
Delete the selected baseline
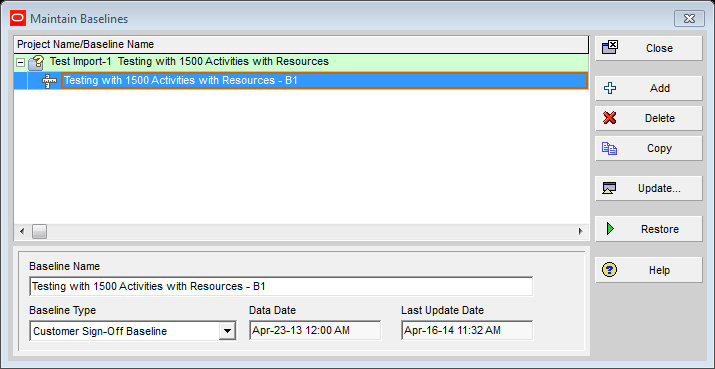tap(648, 118)
